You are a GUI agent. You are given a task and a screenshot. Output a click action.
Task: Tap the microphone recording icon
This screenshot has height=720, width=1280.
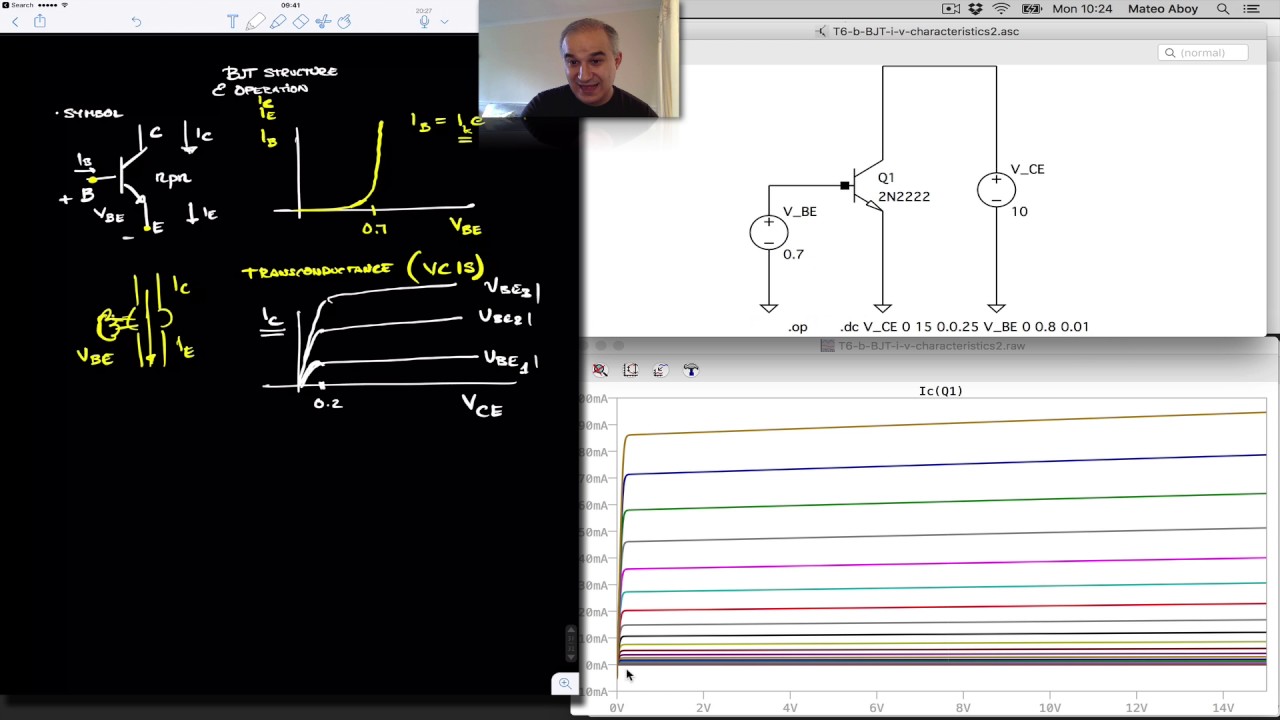pos(425,21)
